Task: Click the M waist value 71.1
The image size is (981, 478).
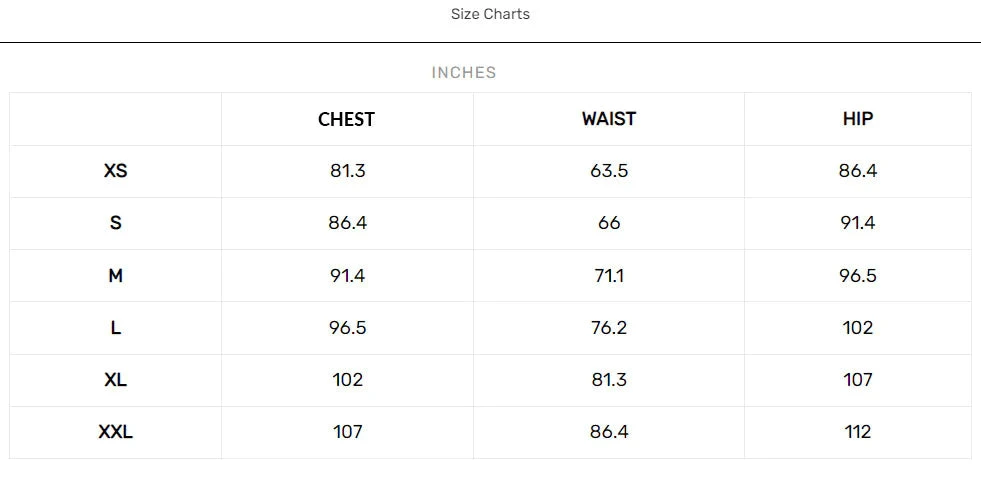Action: (609, 275)
